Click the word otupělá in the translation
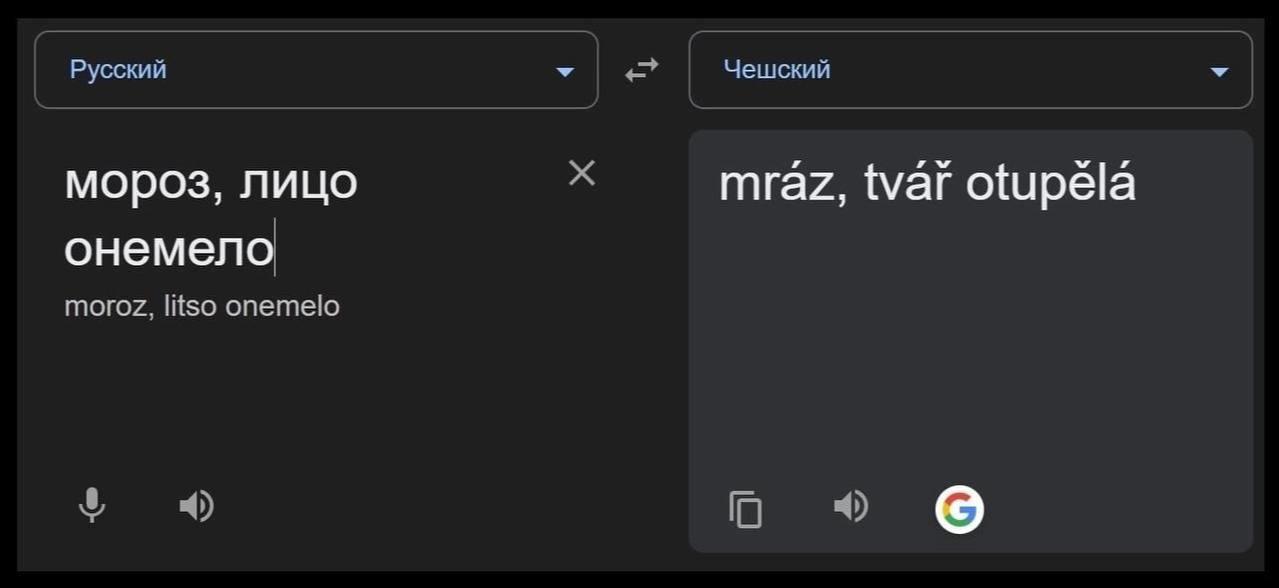Screen dimensions: 1279x588 click(x=1050, y=184)
